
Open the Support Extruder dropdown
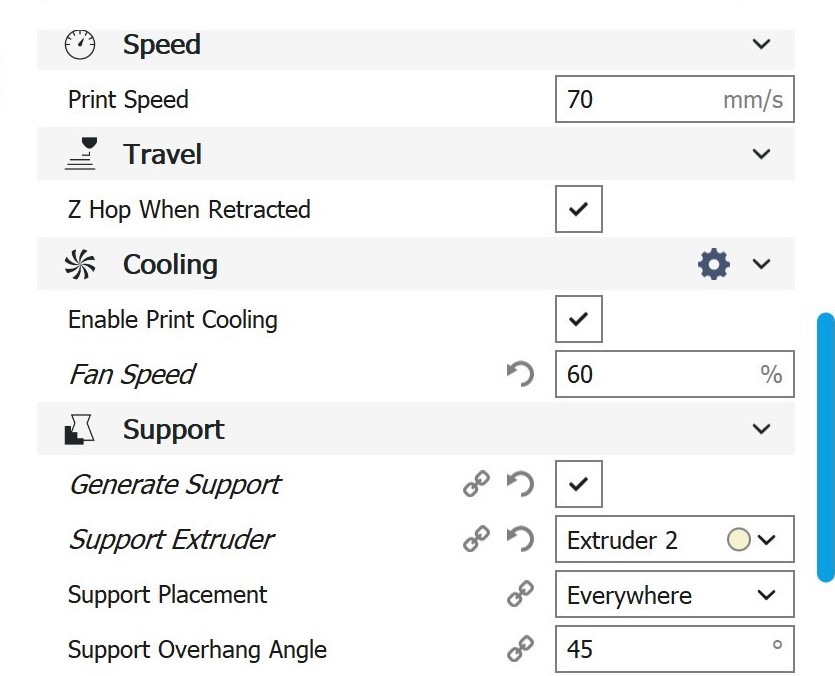click(674, 540)
